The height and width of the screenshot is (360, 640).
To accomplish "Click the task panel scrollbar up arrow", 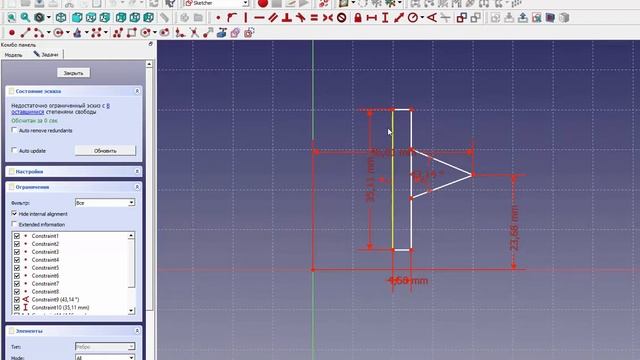I will 149,64.
